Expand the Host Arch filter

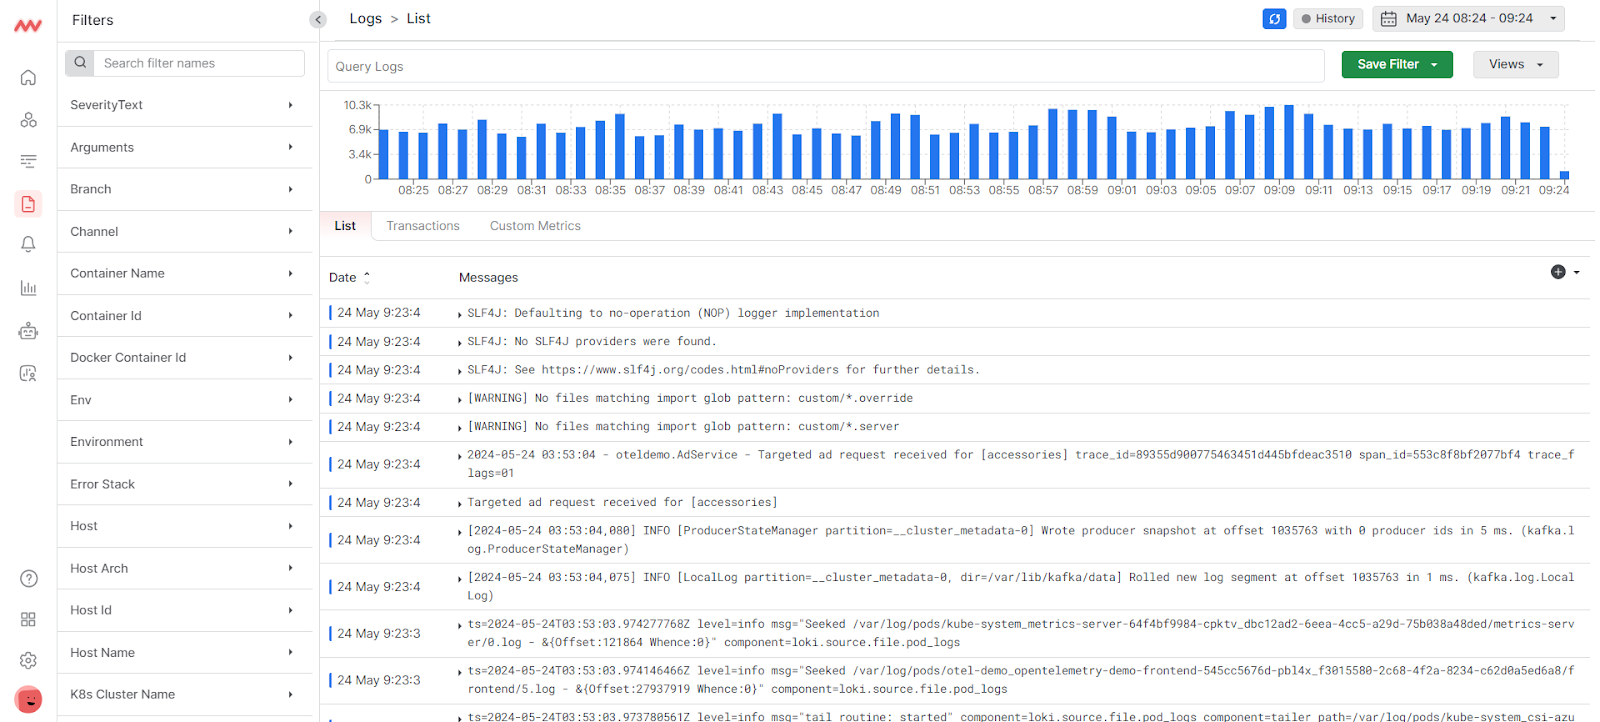184,568
